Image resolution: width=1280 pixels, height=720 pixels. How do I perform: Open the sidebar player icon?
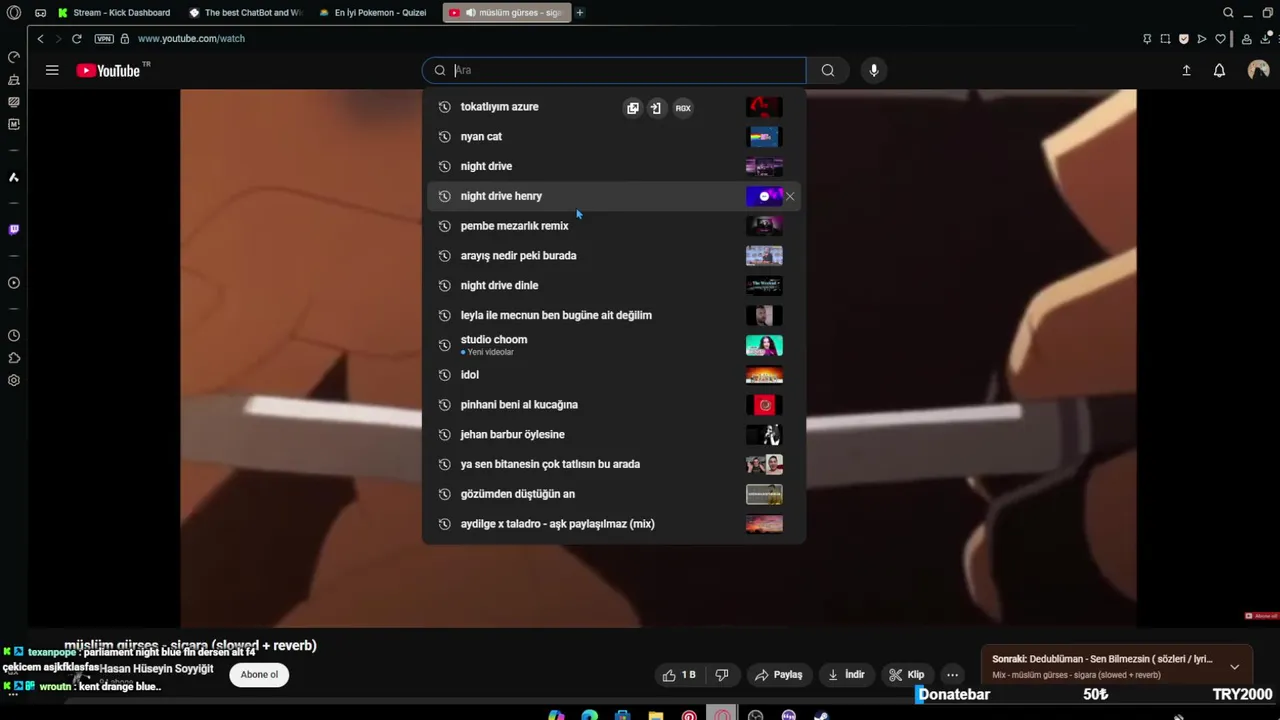(x=14, y=283)
